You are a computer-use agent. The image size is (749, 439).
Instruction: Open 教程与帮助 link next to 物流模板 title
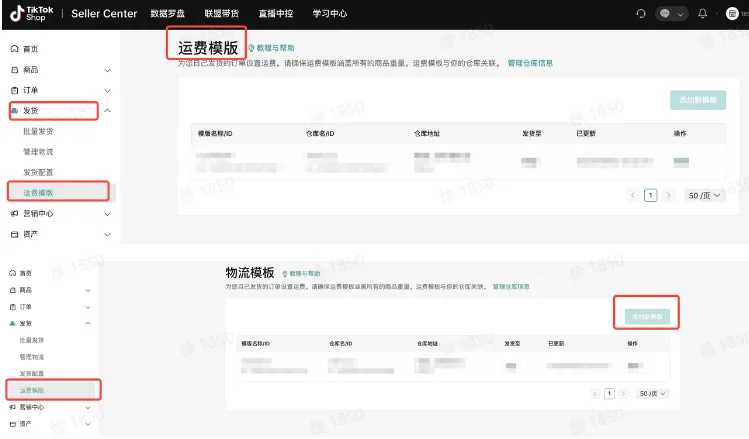(x=305, y=274)
